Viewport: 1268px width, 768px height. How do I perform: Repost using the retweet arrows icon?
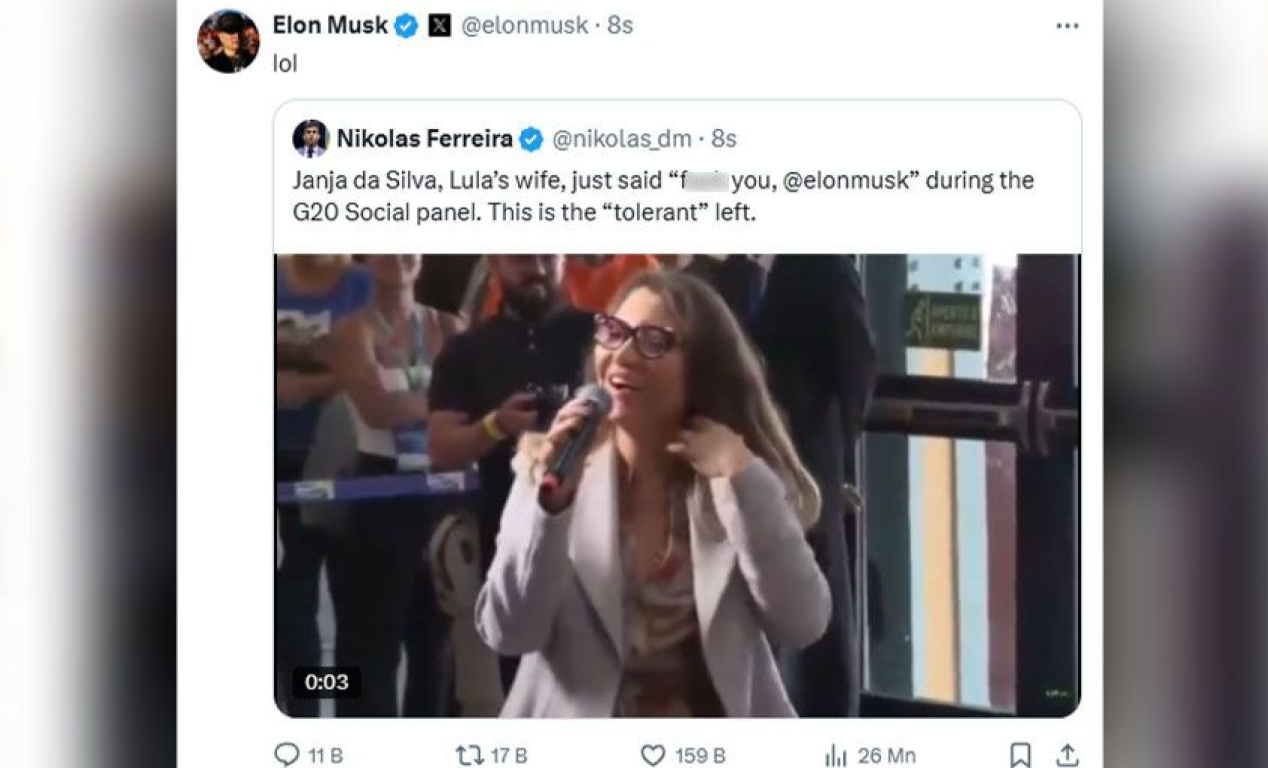(467, 755)
